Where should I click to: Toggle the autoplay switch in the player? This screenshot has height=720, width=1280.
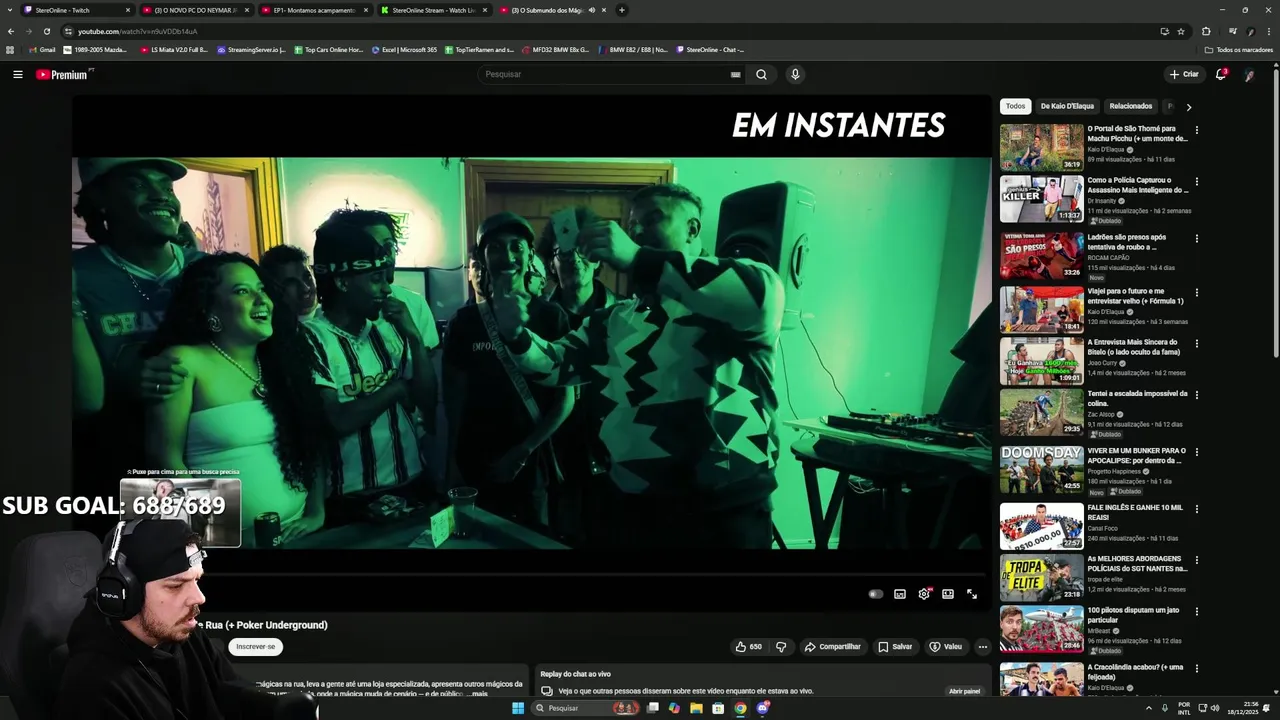(x=876, y=594)
